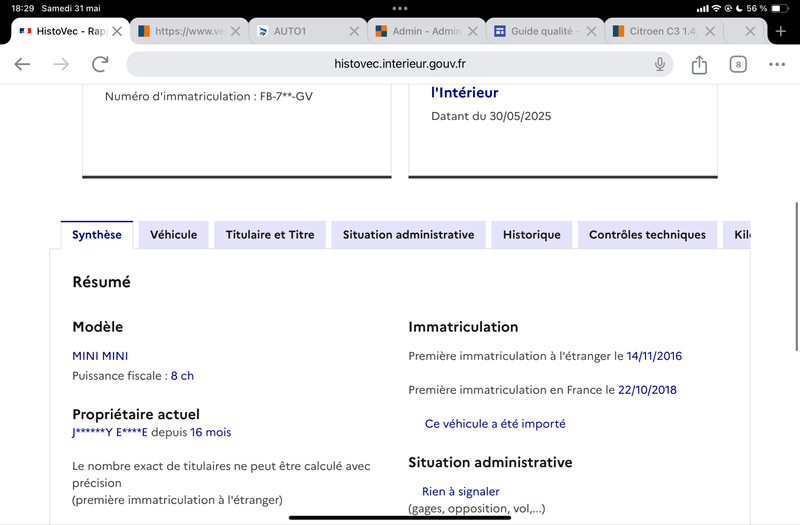Add a new browser tab
Viewport: 800px width, 525px height.
(781, 31)
